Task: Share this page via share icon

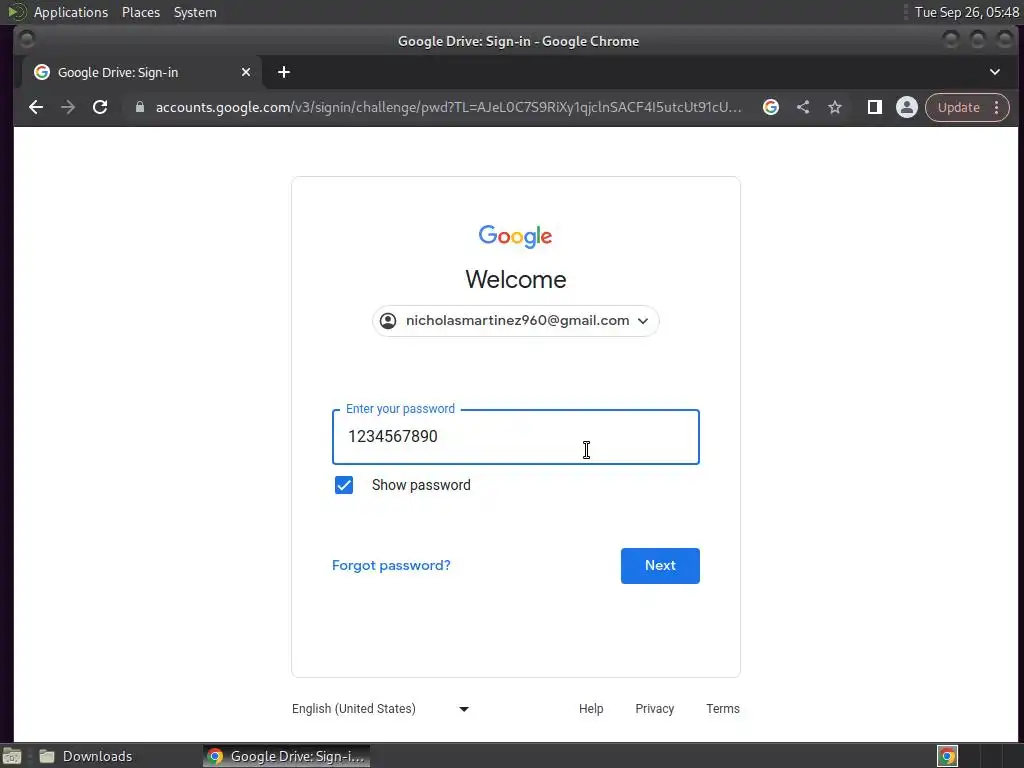Action: [x=803, y=107]
